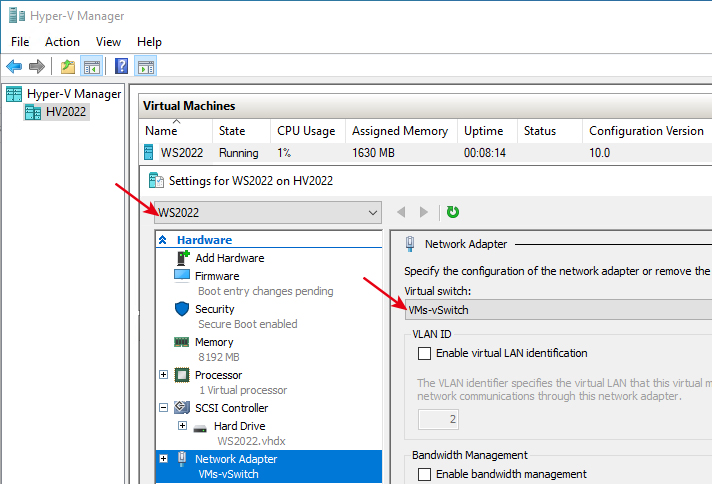Collapse the SCSI Controller tree node

point(163,408)
